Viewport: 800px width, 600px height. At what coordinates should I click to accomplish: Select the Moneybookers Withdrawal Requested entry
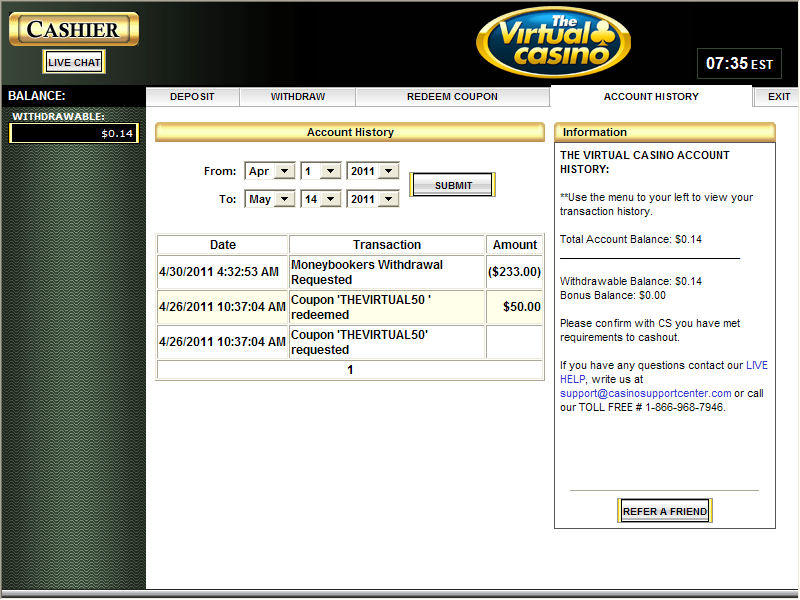pyautogui.click(x=387, y=272)
